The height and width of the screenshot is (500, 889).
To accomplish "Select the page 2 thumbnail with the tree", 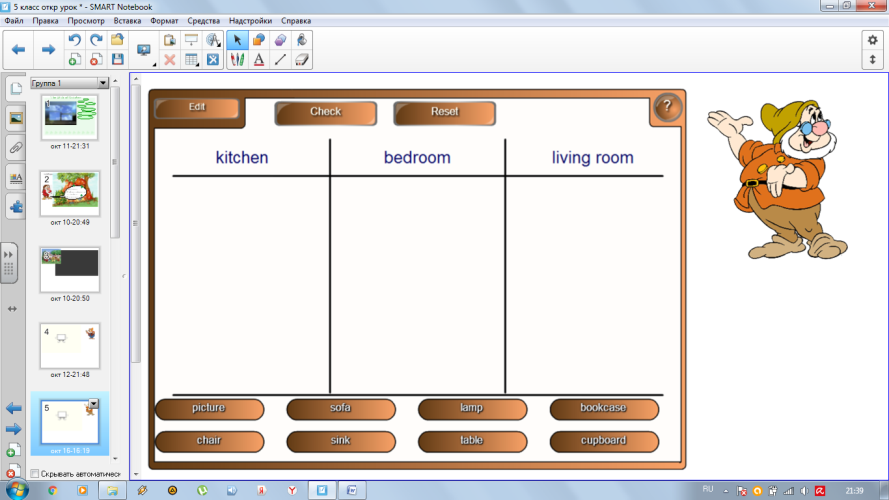I will (x=70, y=193).
